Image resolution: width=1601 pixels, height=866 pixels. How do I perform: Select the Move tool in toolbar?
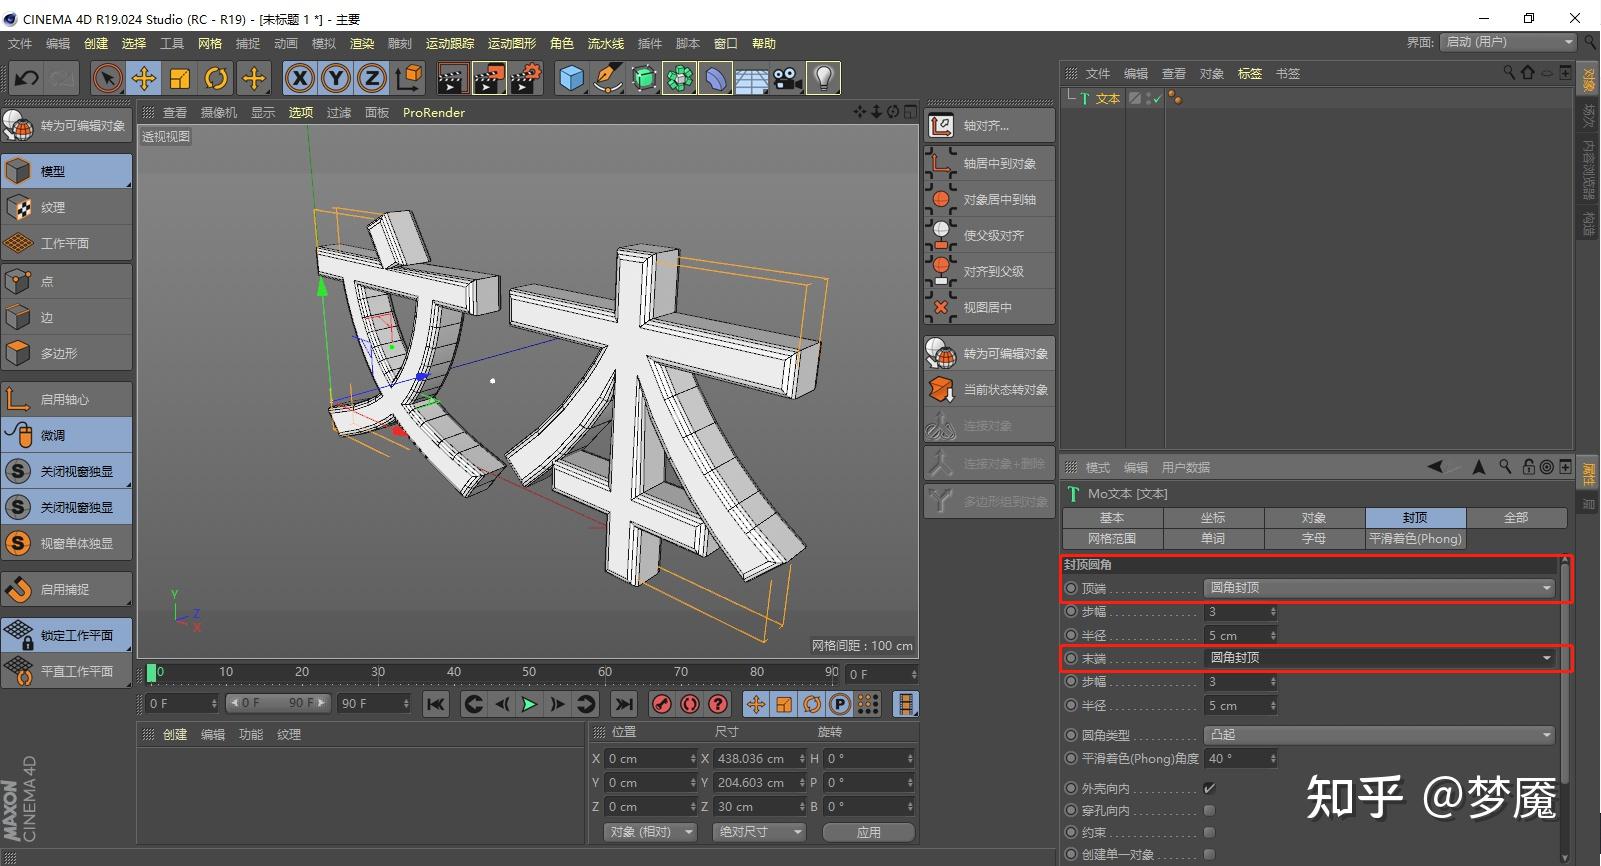click(144, 78)
